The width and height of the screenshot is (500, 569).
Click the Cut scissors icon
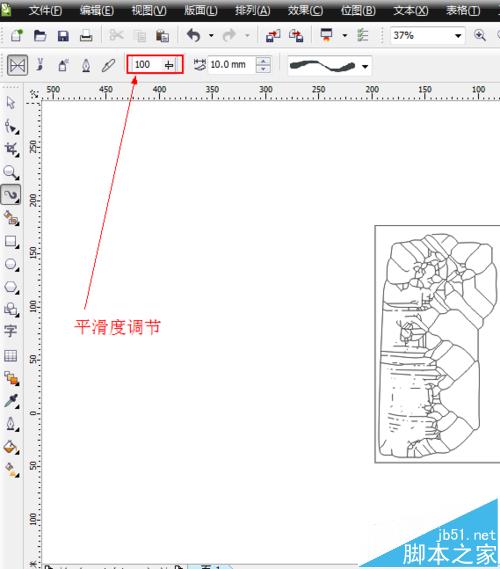pos(116,36)
